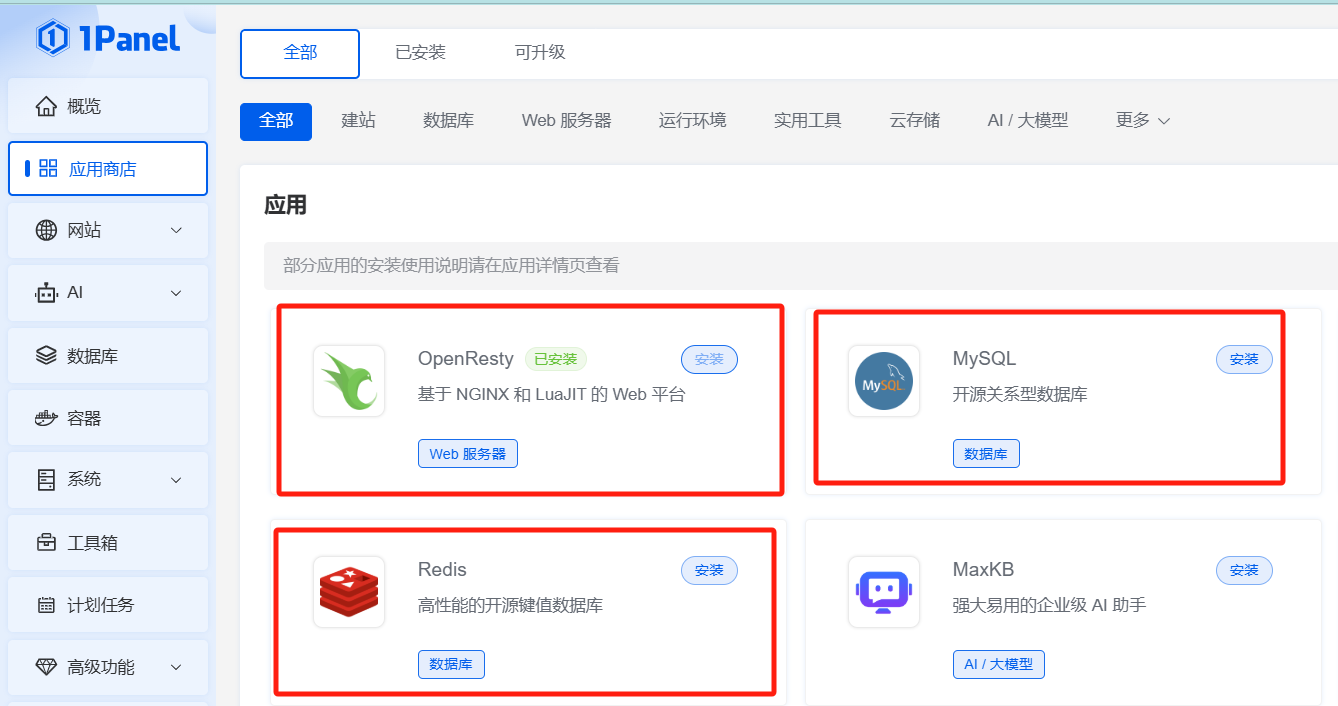Open 应用商店 in the sidebar
Screen dimensions: 1338x706
pyautogui.click(x=108, y=168)
